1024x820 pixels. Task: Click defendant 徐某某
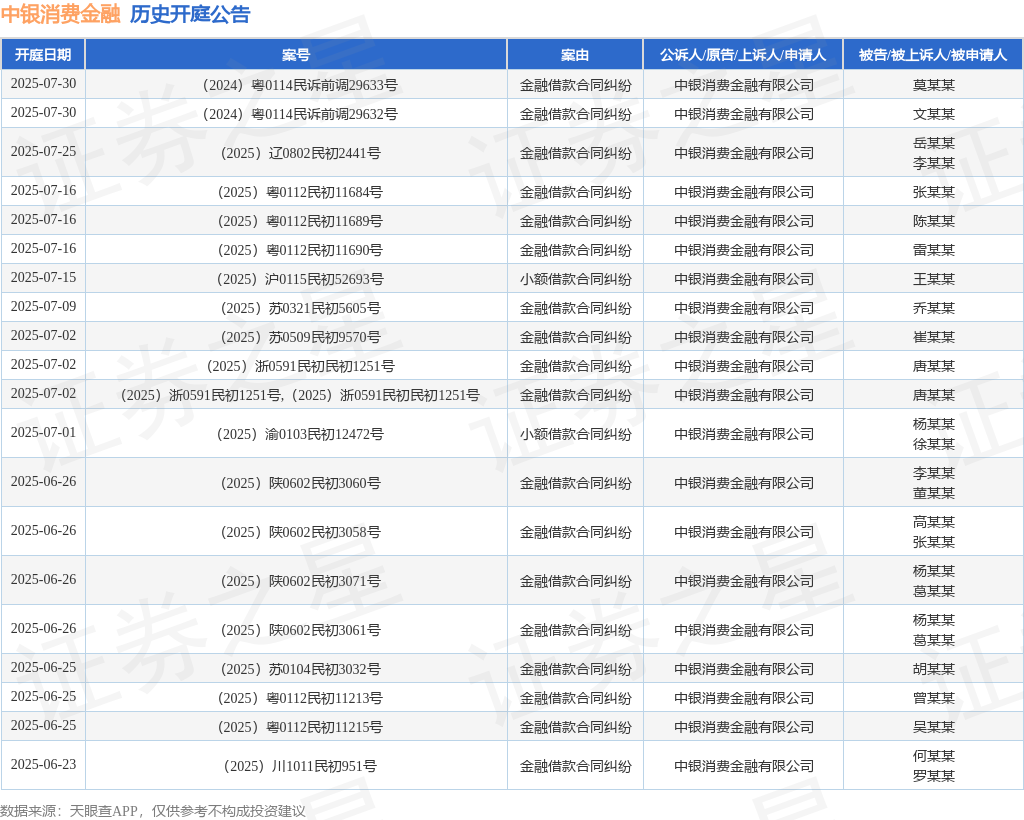(x=933, y=445)
